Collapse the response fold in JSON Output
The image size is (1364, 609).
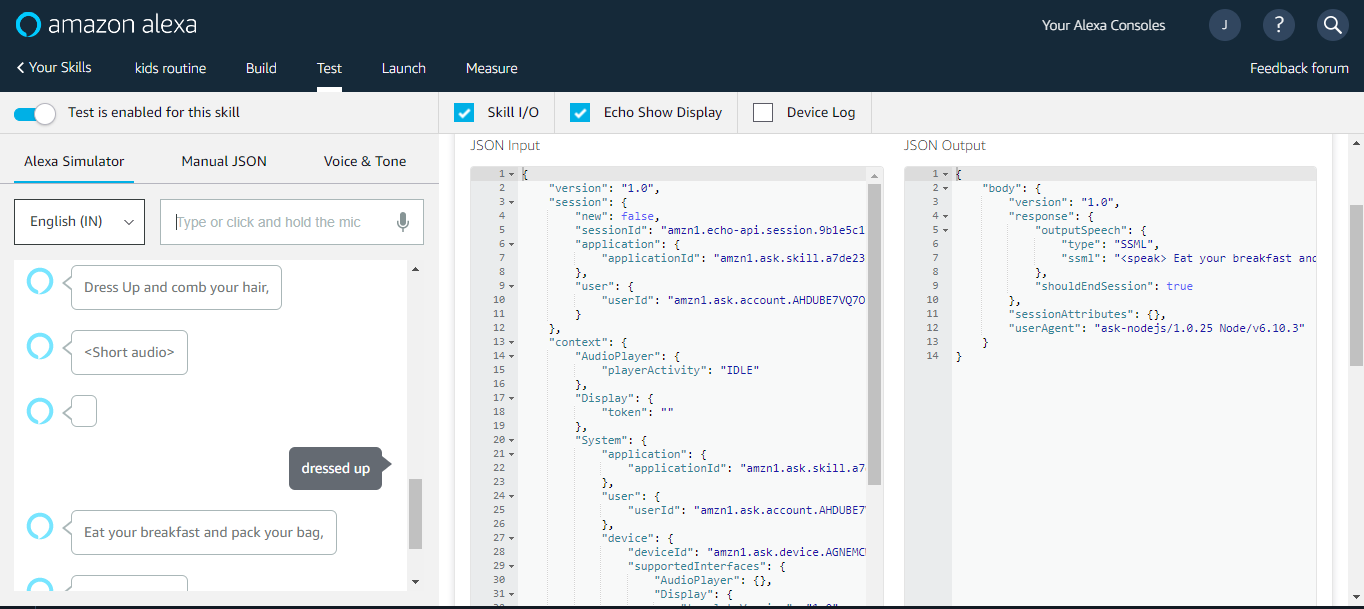pyautogui.click(x=946, y=216)
